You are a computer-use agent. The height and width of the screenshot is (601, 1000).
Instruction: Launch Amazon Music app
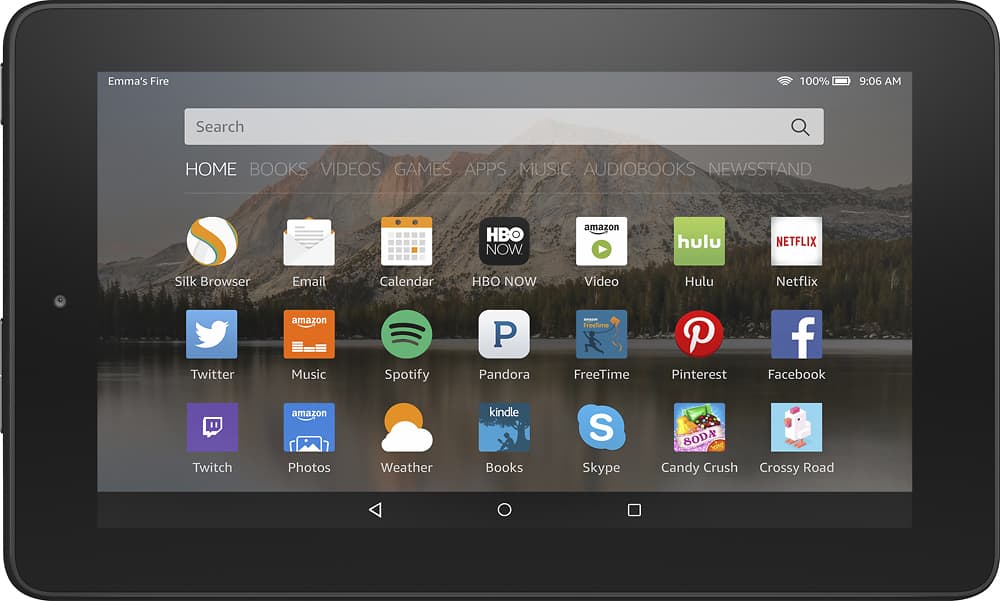tap(309, 334)
